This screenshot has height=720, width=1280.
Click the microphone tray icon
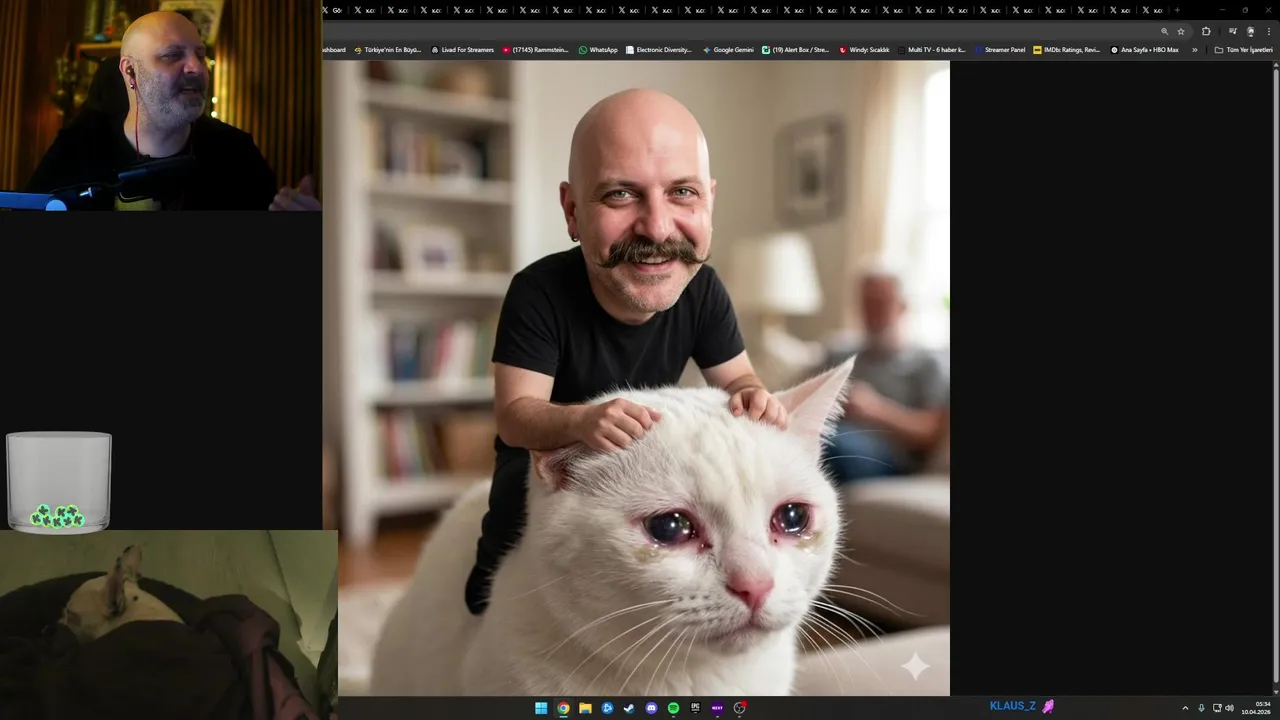coord(1201,708)
